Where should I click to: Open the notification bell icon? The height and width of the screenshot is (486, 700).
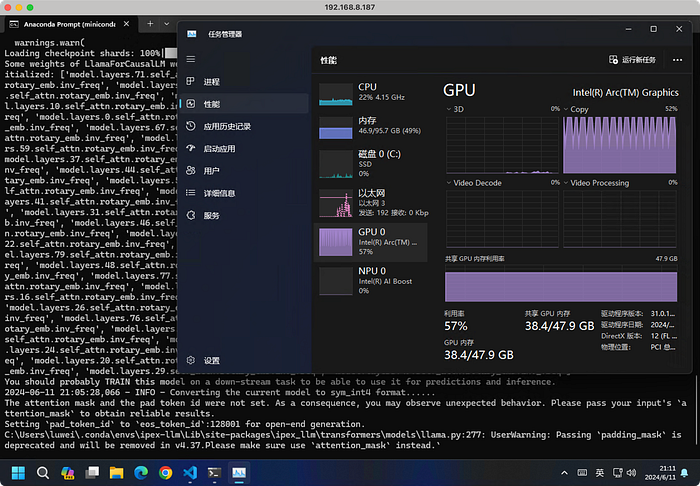pos(684,473)
